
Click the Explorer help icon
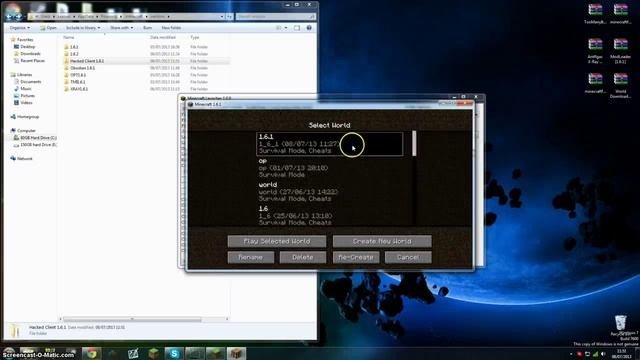click(x=309, y=28)
